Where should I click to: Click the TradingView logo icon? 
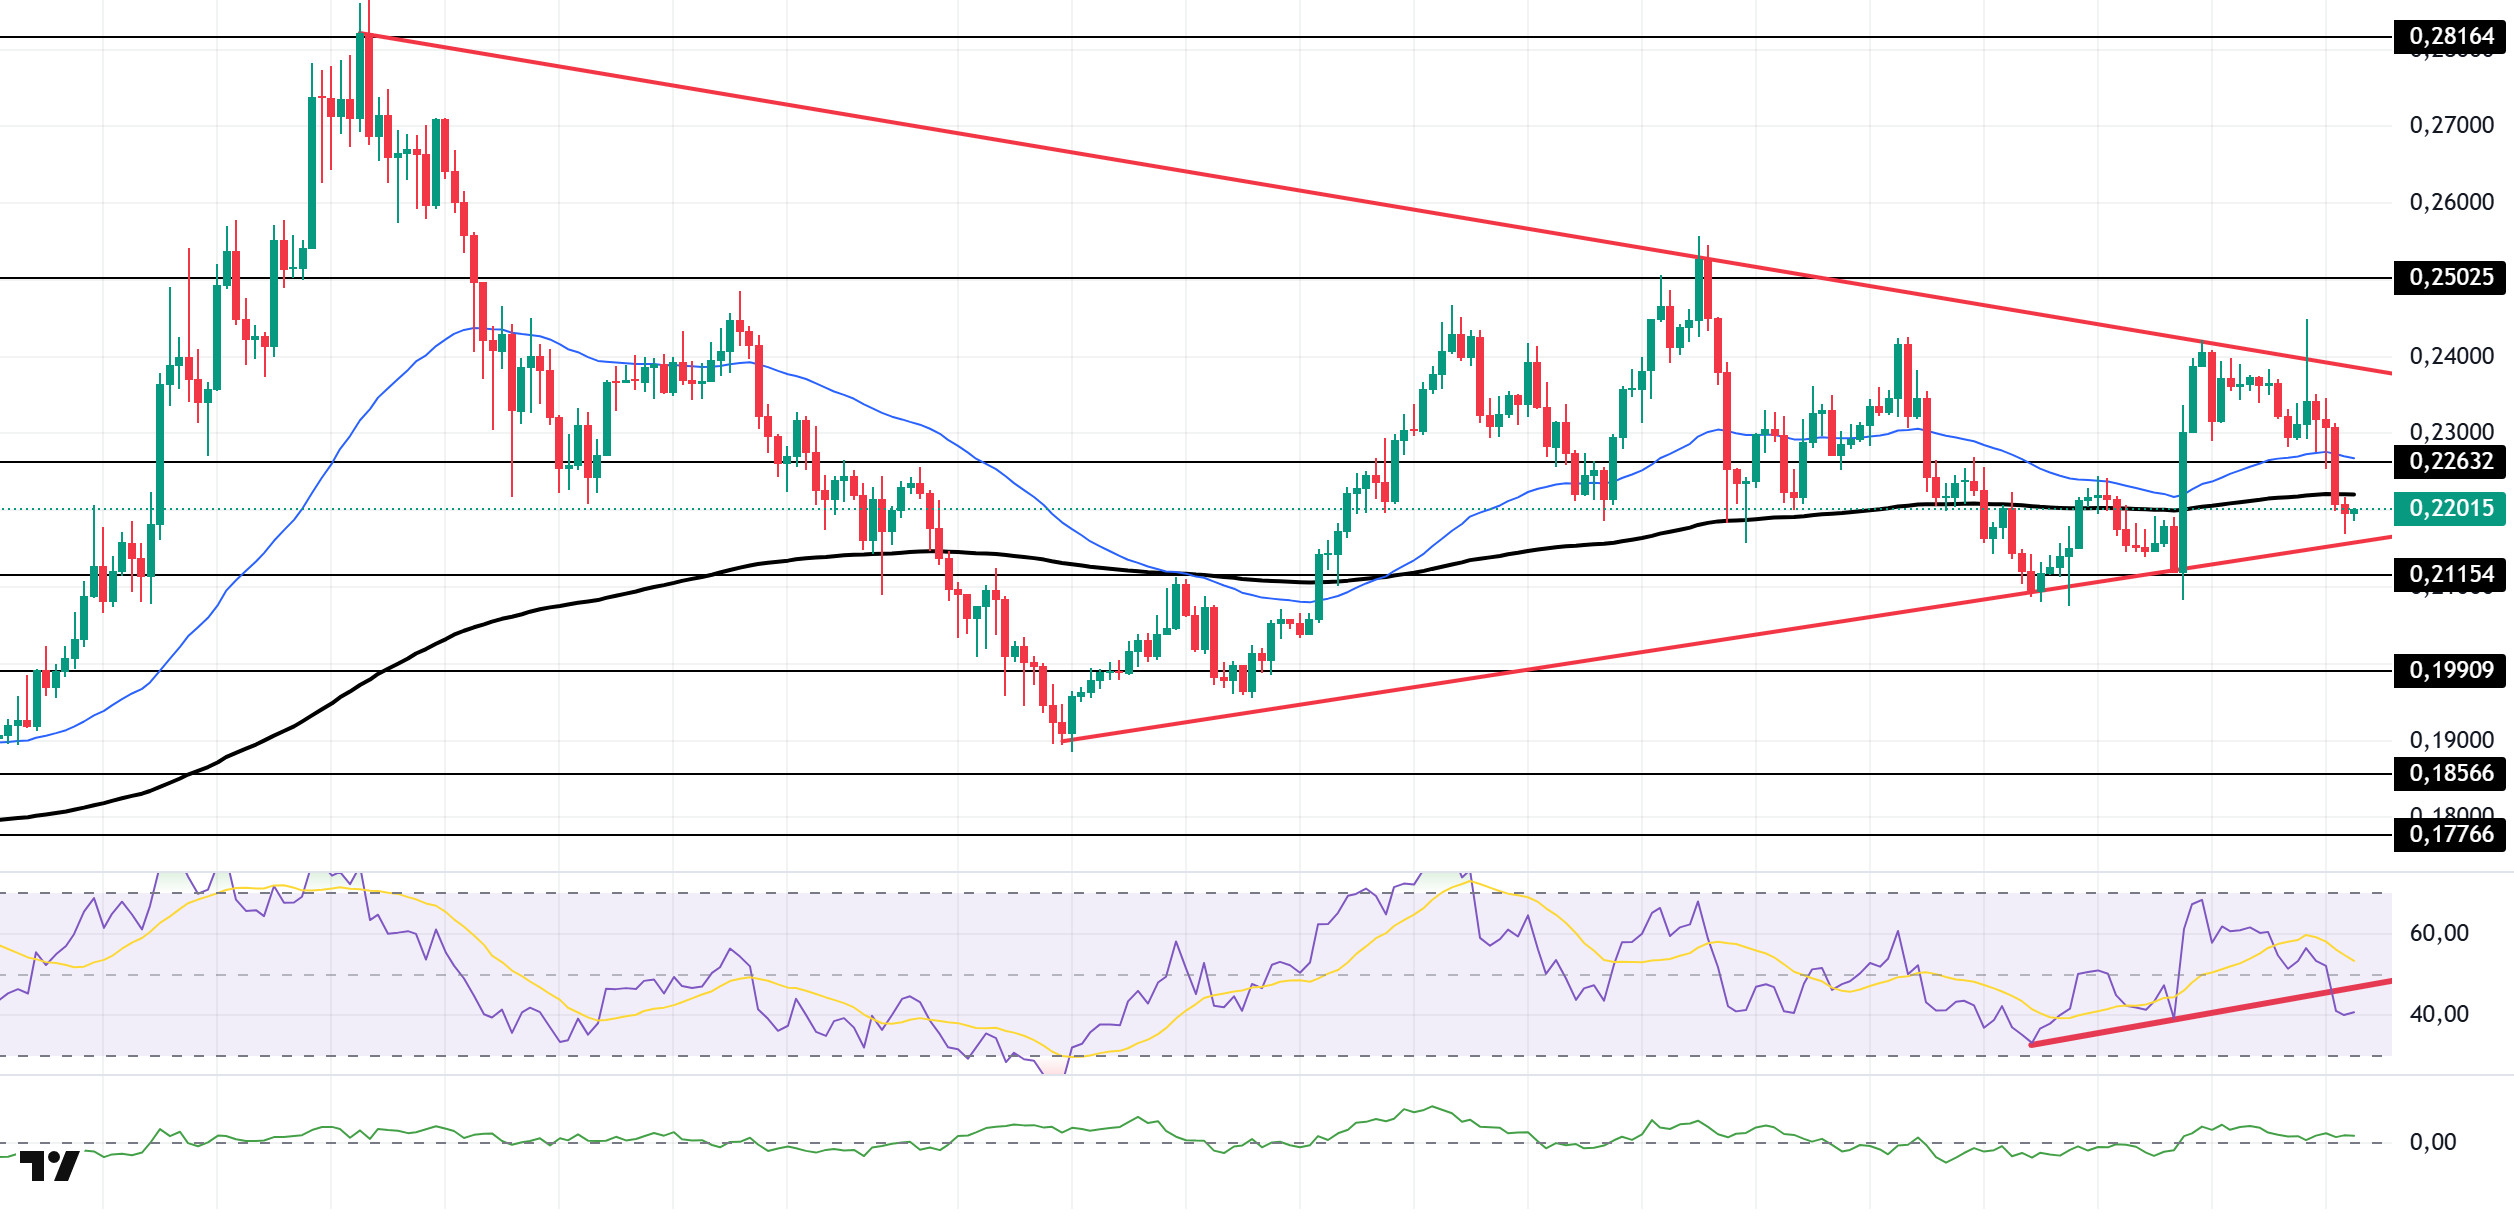[x=49, y=1166]
